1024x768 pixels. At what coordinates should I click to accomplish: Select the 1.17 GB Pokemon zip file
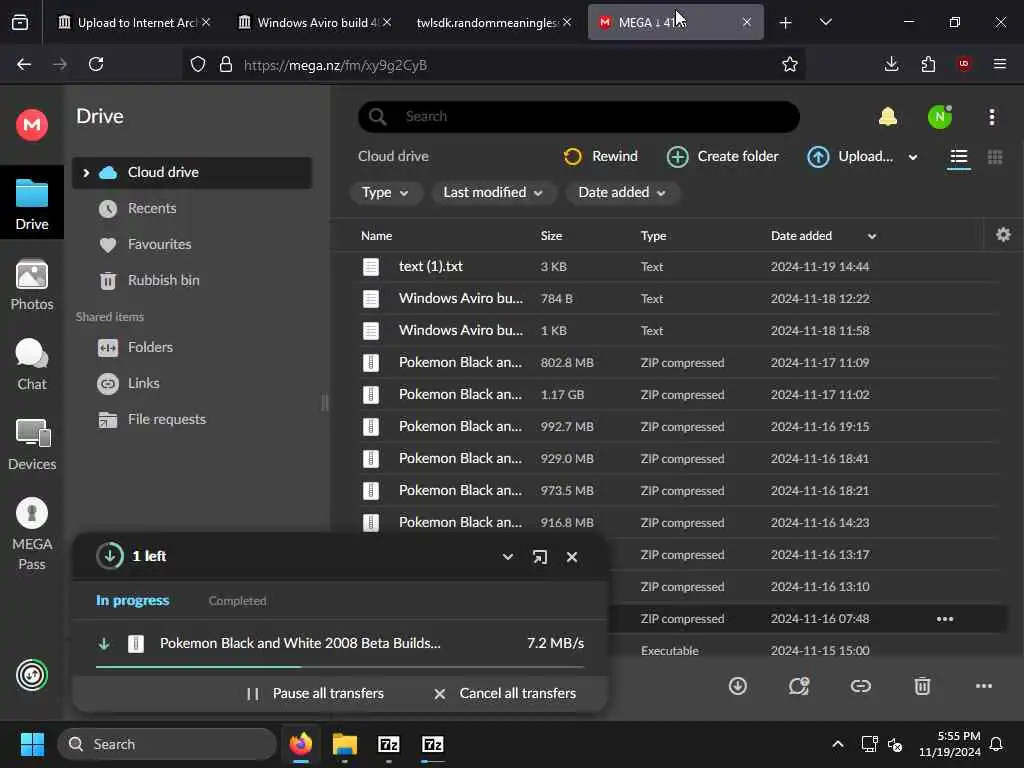point(679,394)
